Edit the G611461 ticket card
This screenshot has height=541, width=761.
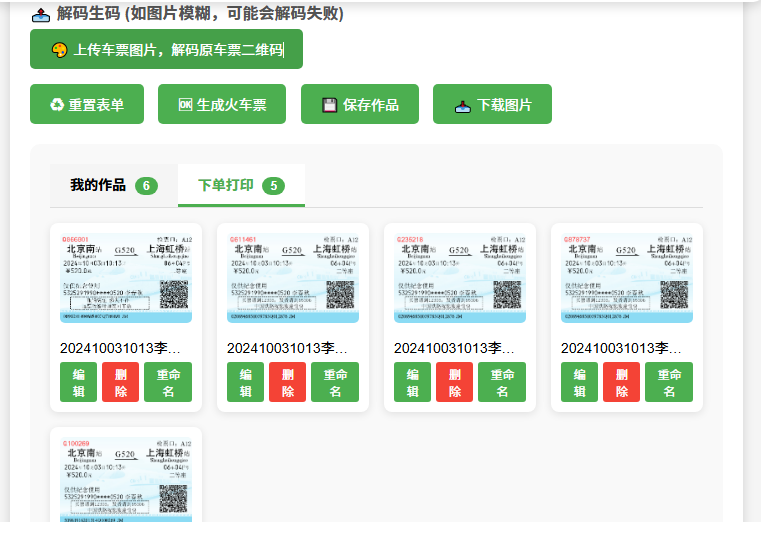pos(246,382)
